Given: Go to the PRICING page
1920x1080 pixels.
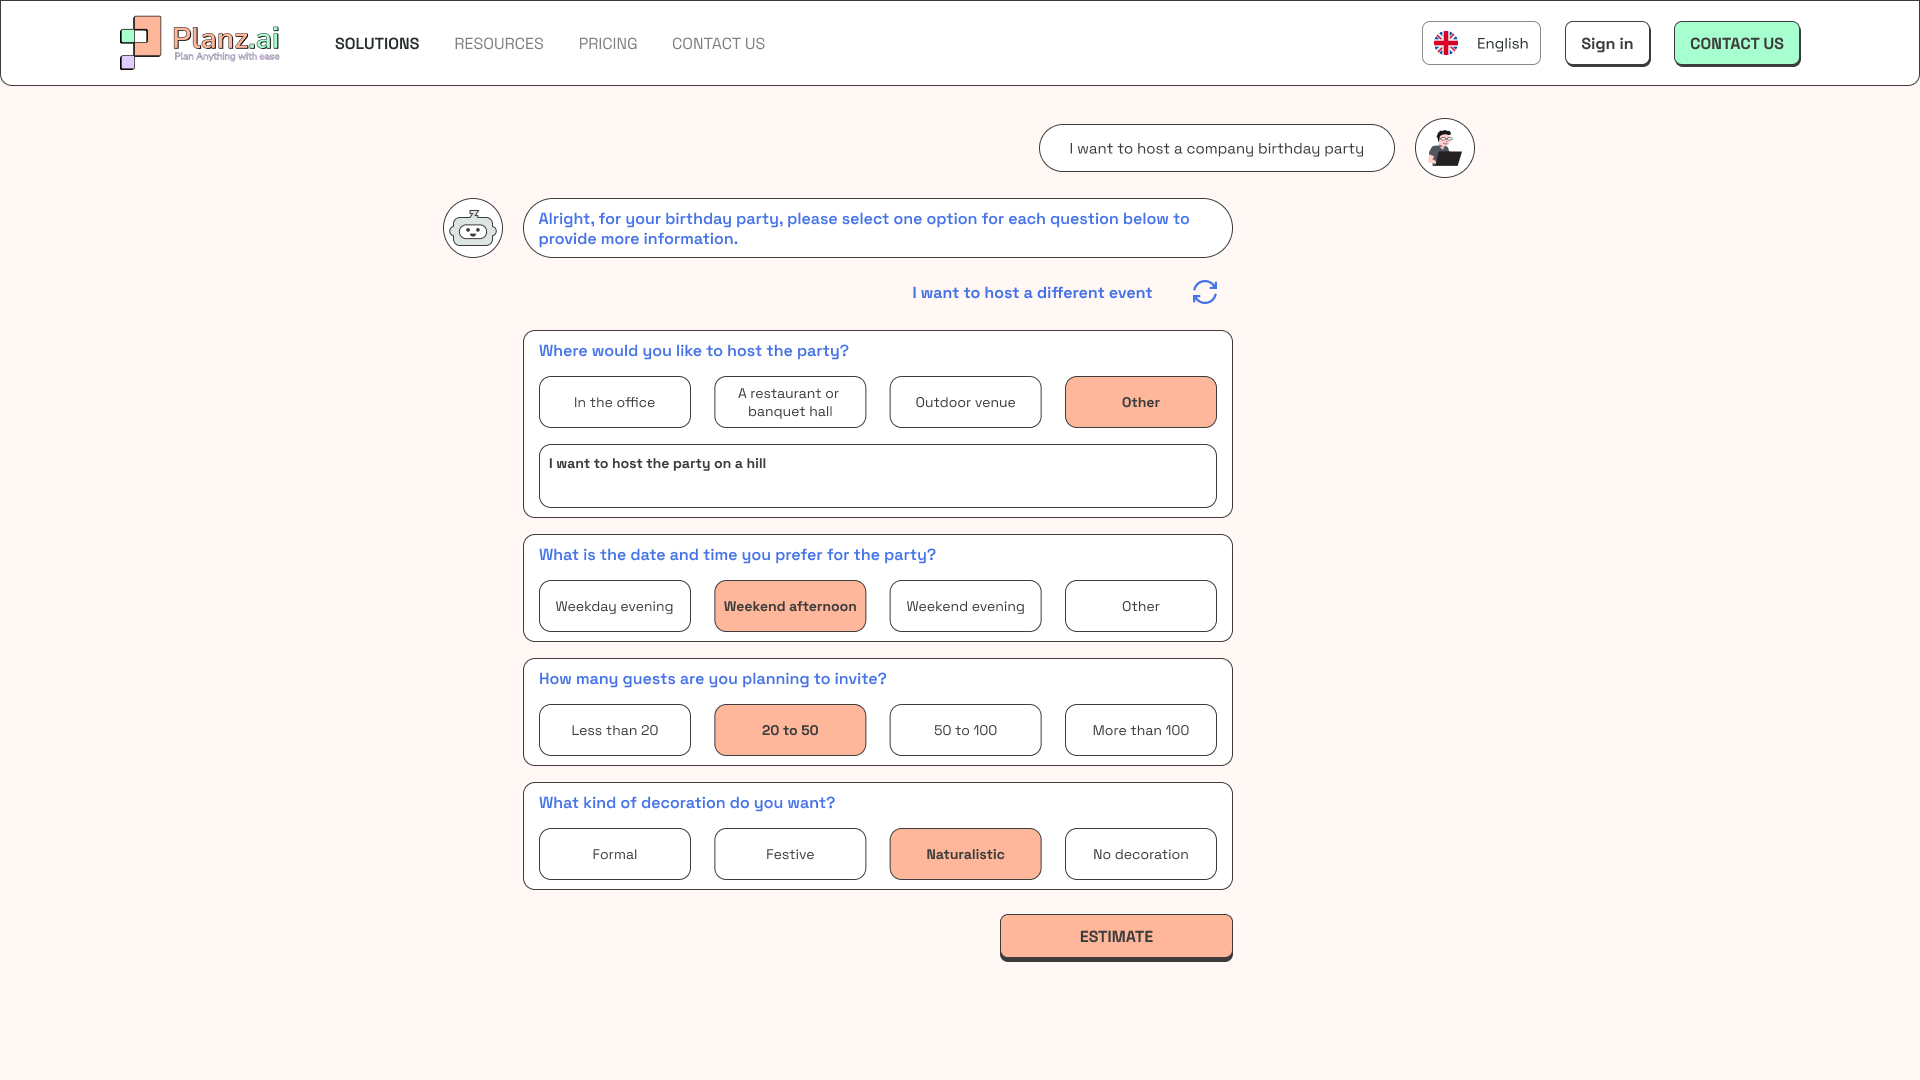Looking at the screenshot, I should (608, 44).
